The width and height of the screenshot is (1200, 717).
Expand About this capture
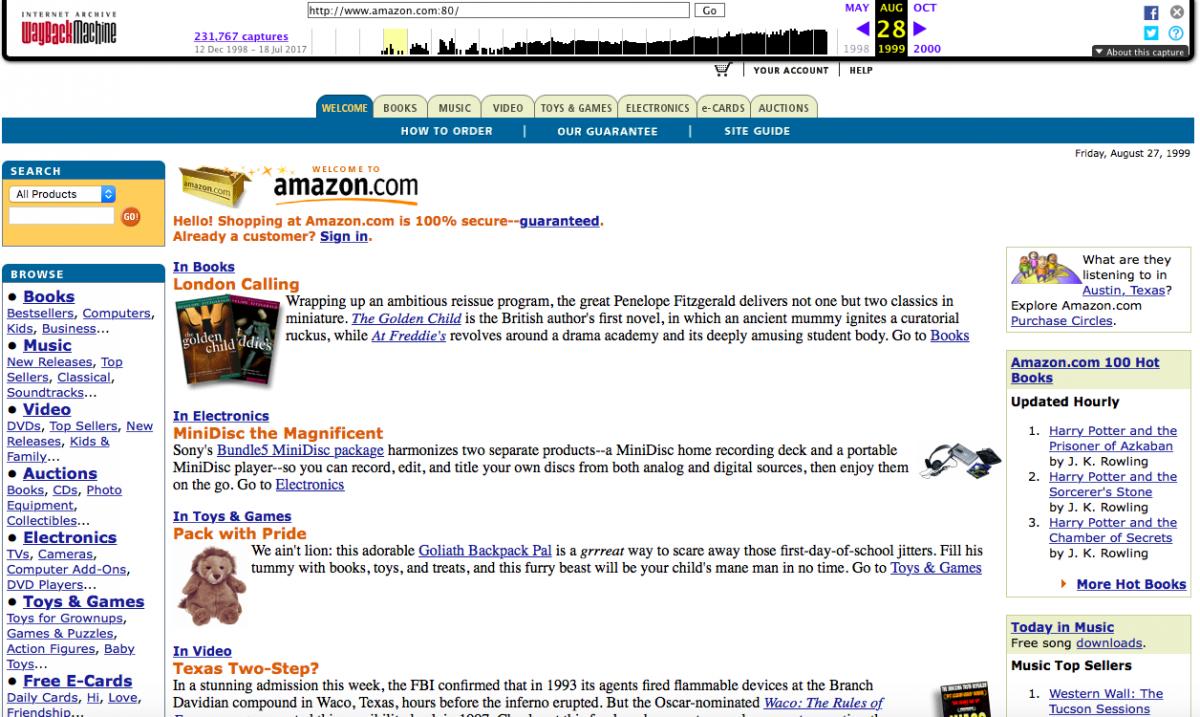1140,52
